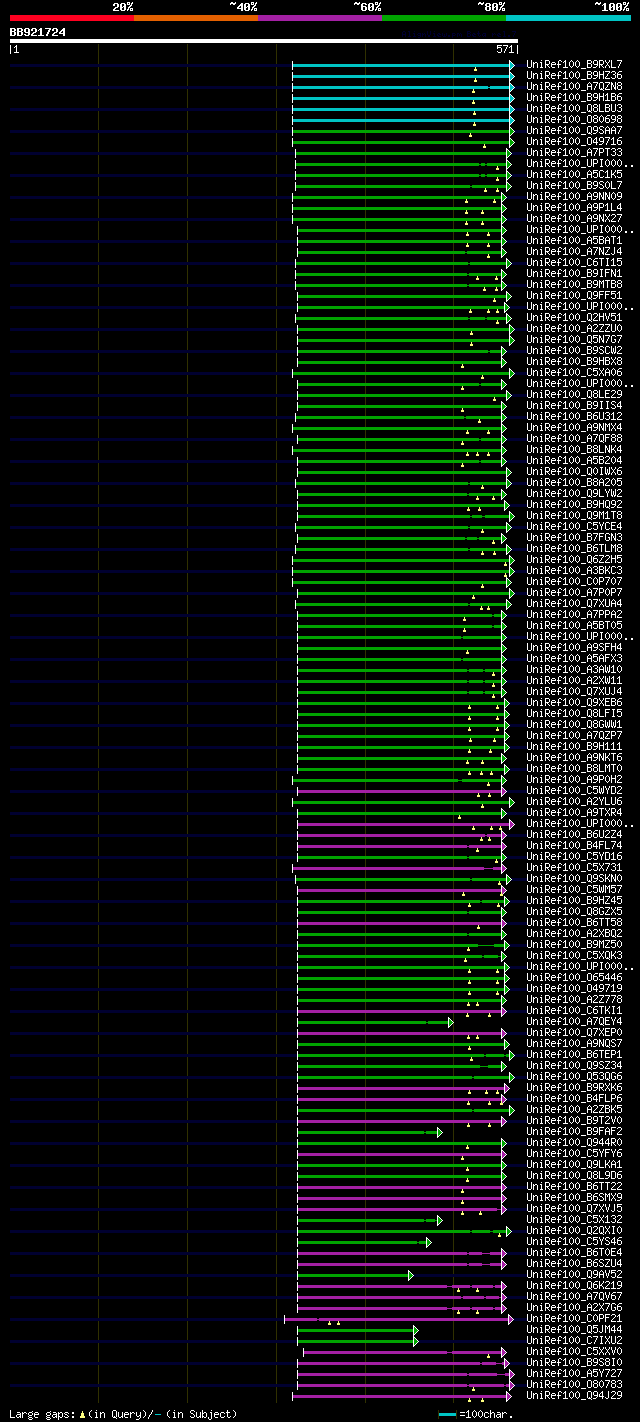The width and height of the screenshot is (640, 1422).
Task: Click on UniRef100_Q9XEB6 in the list
Action: [574, 702]
